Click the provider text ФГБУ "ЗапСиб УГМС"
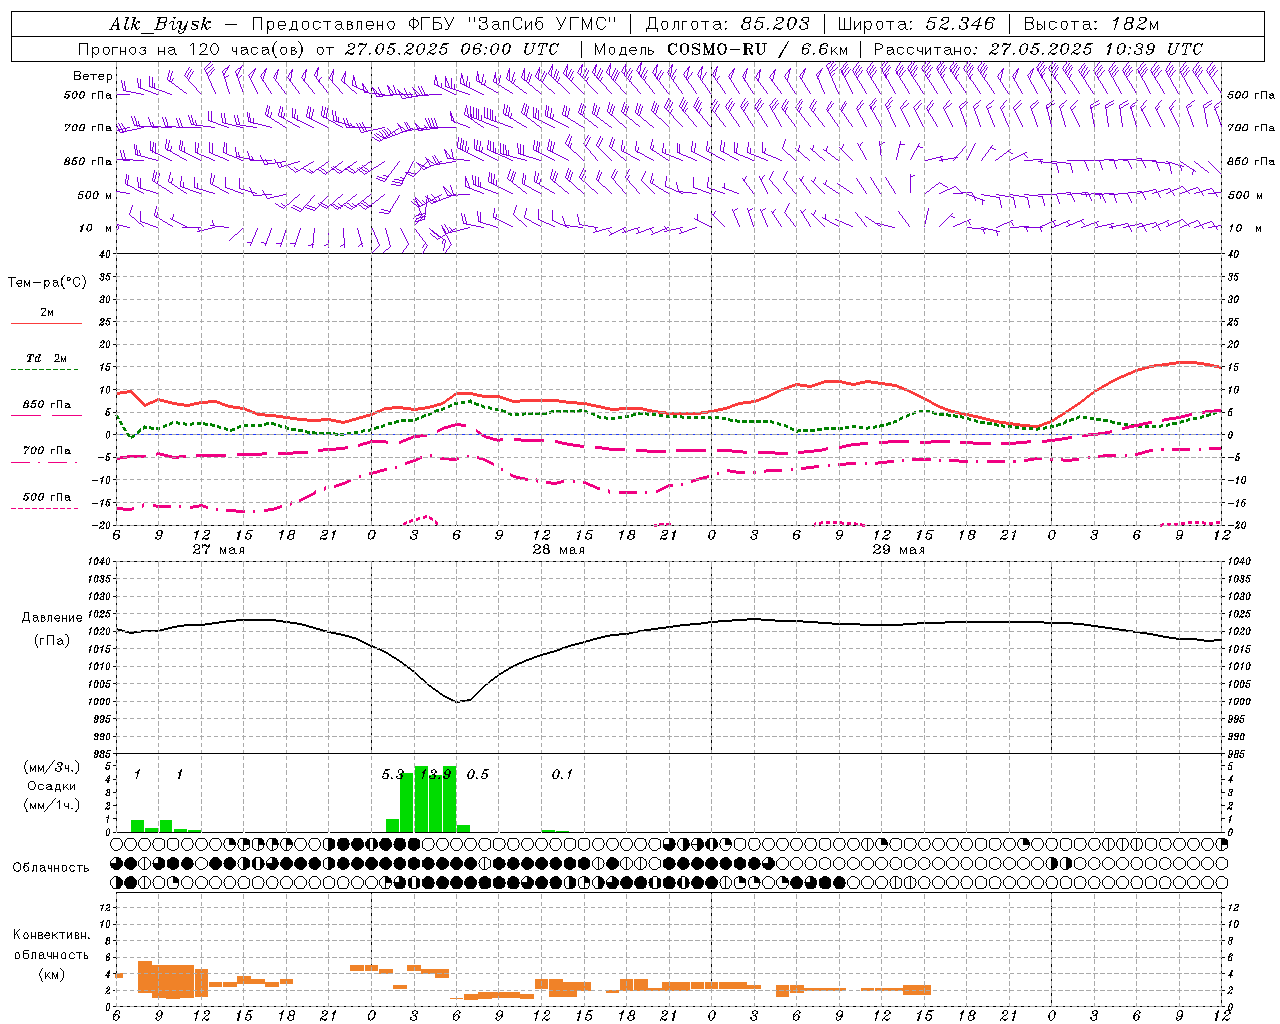Screen dimensions: 1280x1024 click(514, 25)
